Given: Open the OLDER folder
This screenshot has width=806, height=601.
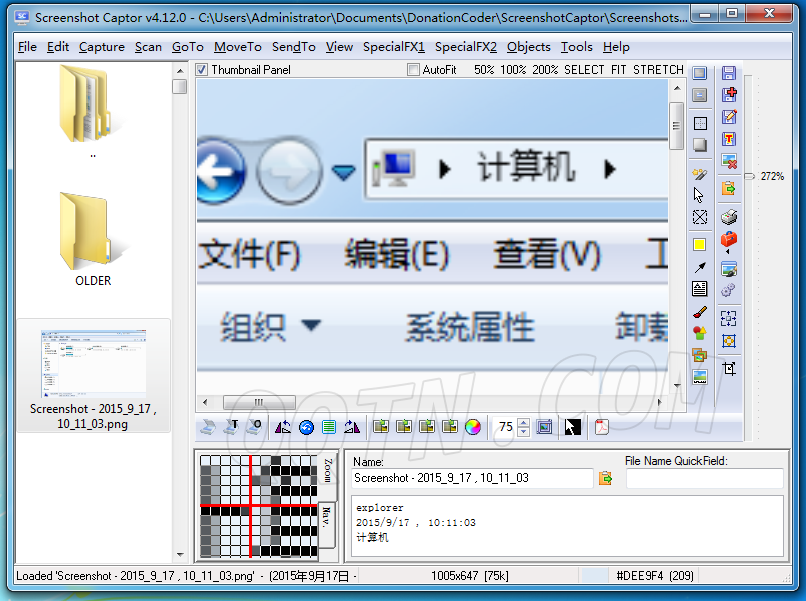Looking at the screenshot, I should (93, 240).
